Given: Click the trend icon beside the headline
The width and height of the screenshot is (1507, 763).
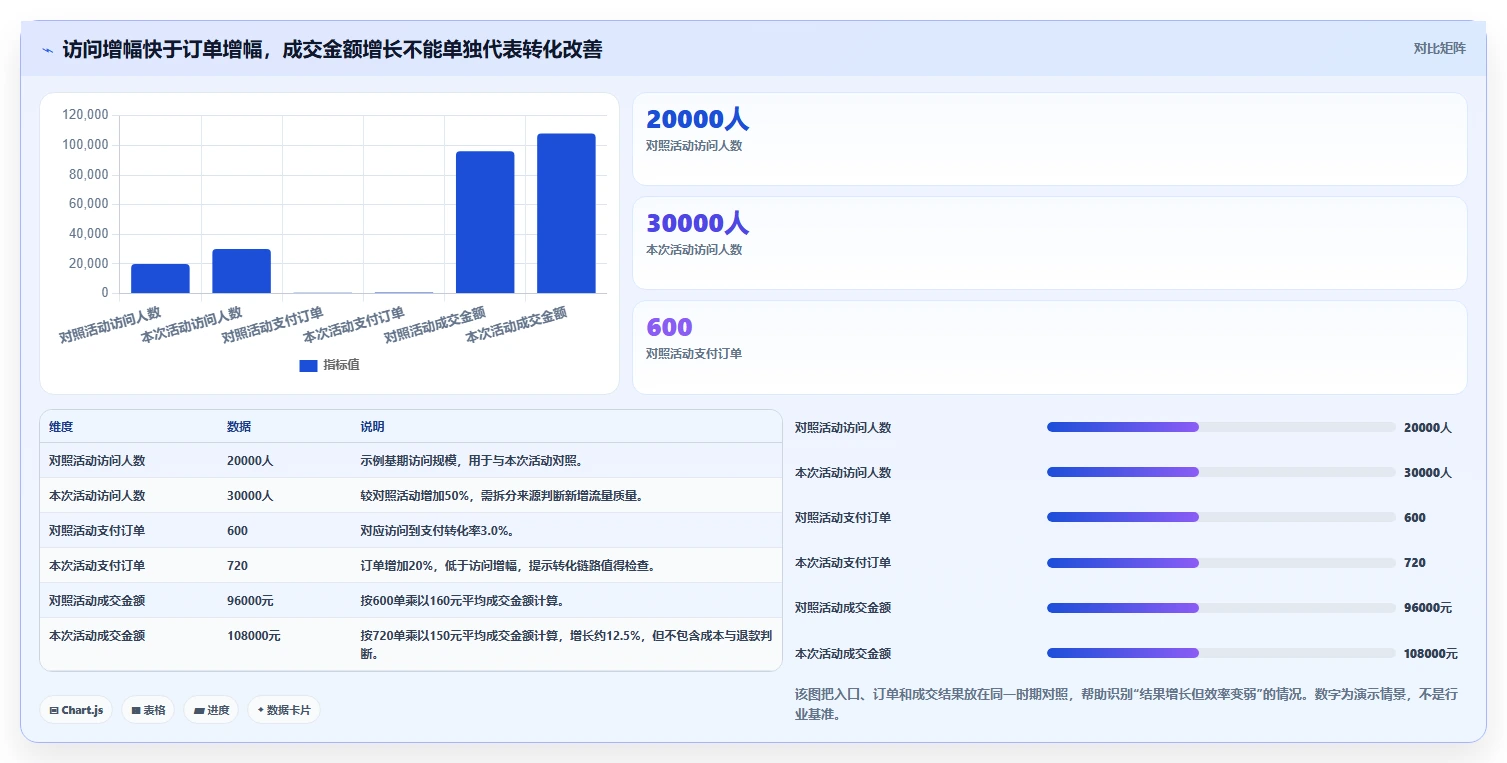Looking at the screenshot, I should point(48,50).
